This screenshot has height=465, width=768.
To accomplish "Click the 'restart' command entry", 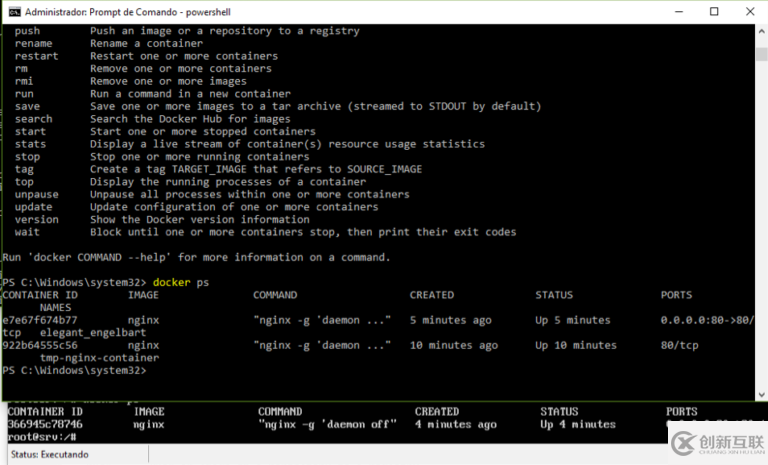I will coord(36,56).
